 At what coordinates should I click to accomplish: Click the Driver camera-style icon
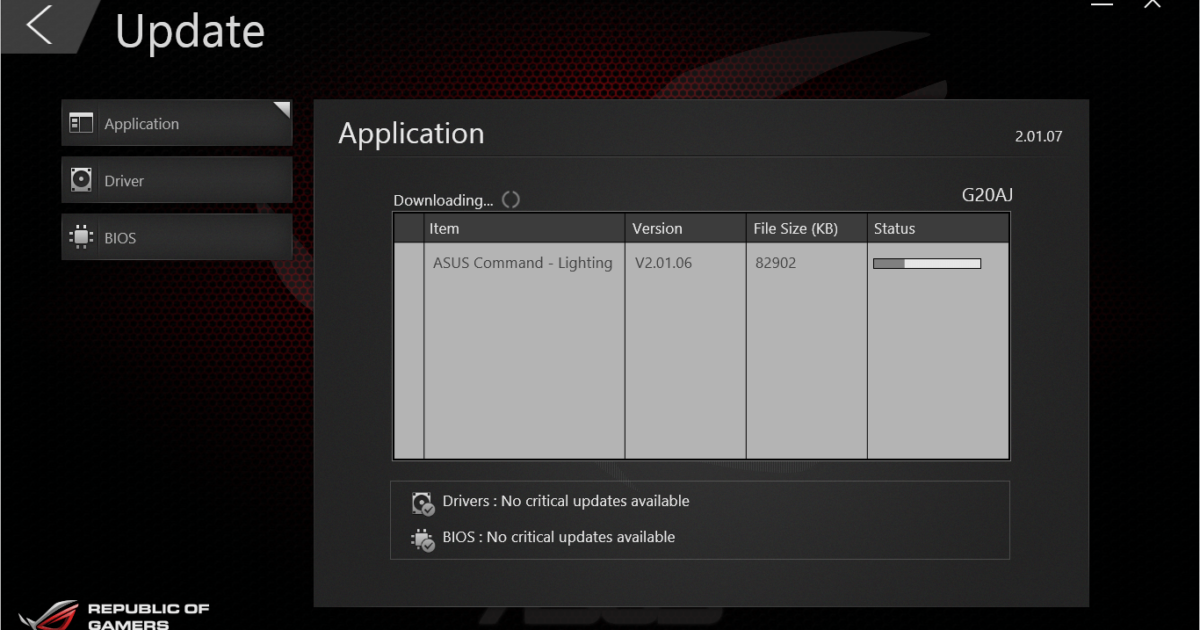[x=80, y=179]
